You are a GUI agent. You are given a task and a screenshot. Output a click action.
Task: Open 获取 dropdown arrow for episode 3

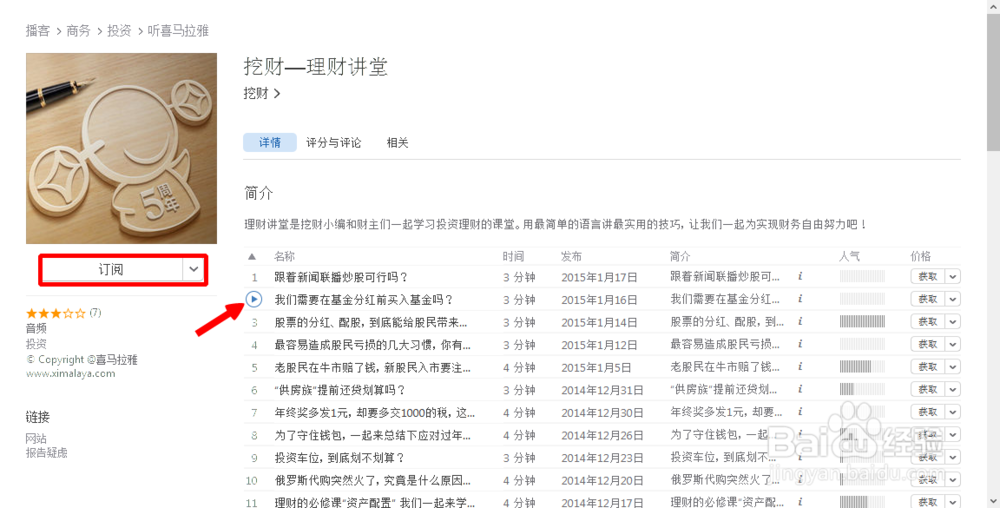tap(953, 322)
